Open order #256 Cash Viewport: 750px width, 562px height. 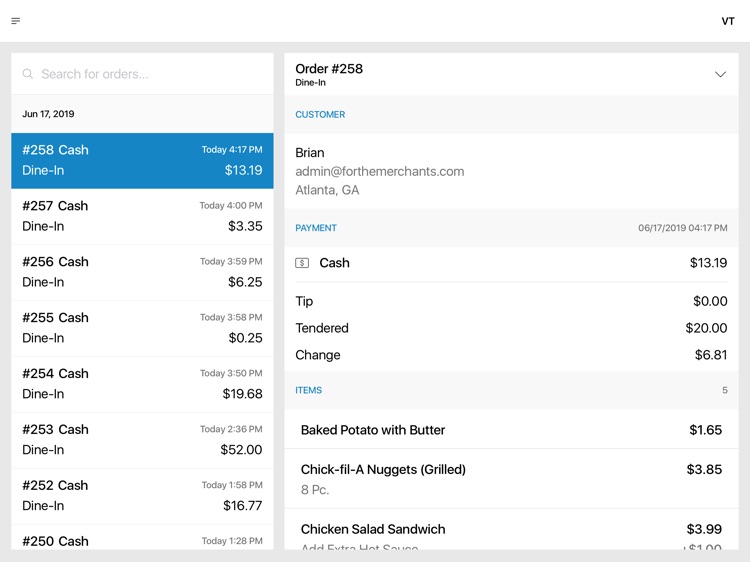point(143,272)
